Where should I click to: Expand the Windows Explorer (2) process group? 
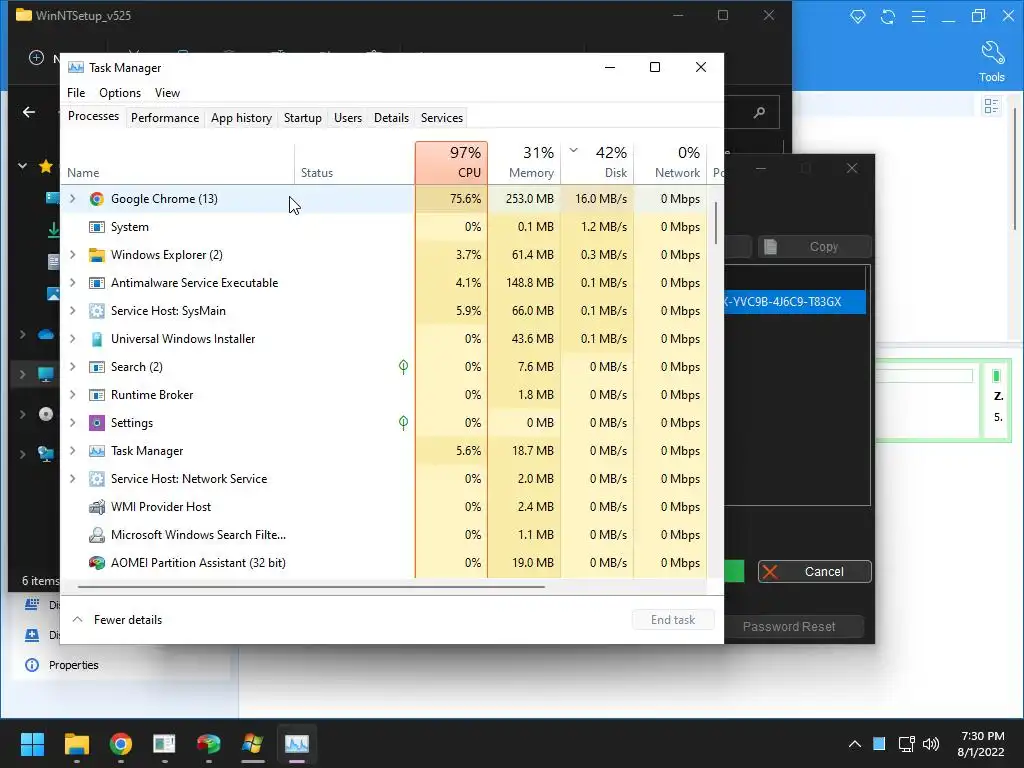pos(72,255)
